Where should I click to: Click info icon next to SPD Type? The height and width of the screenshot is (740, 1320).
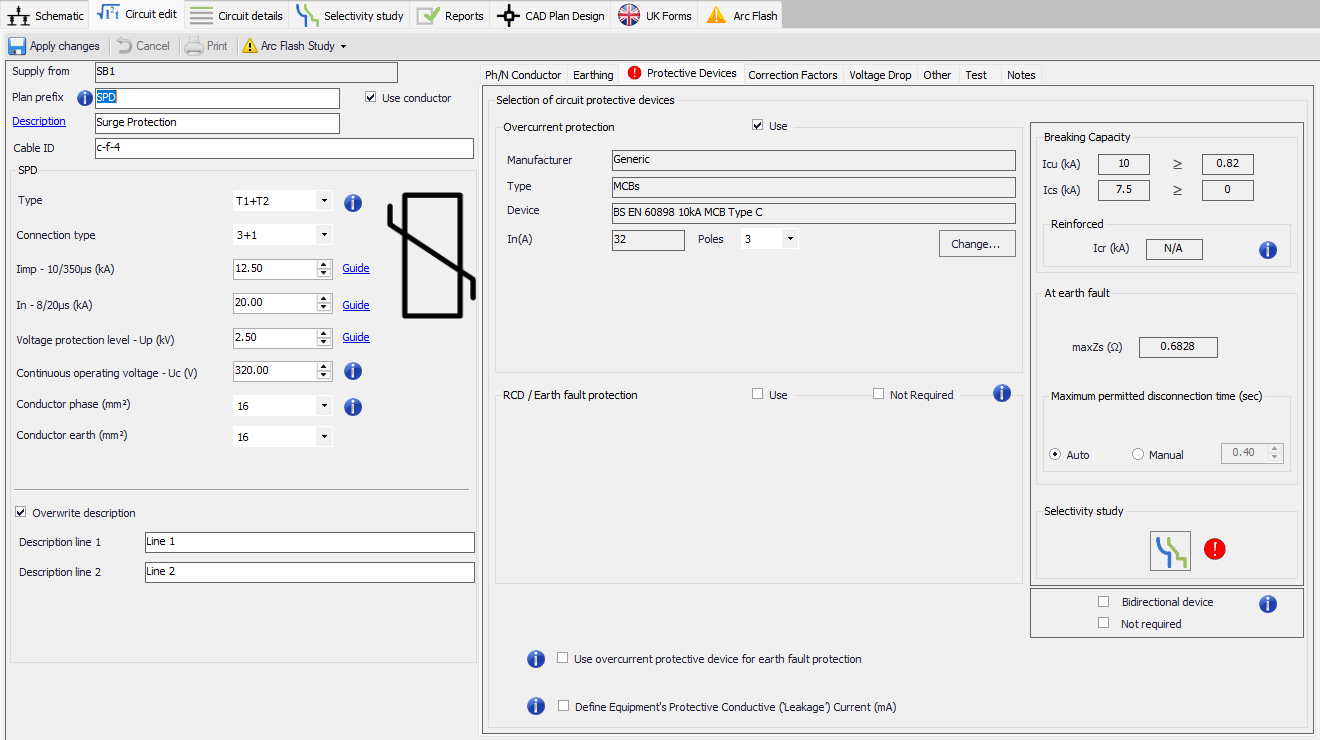click(x=353, y=203)
